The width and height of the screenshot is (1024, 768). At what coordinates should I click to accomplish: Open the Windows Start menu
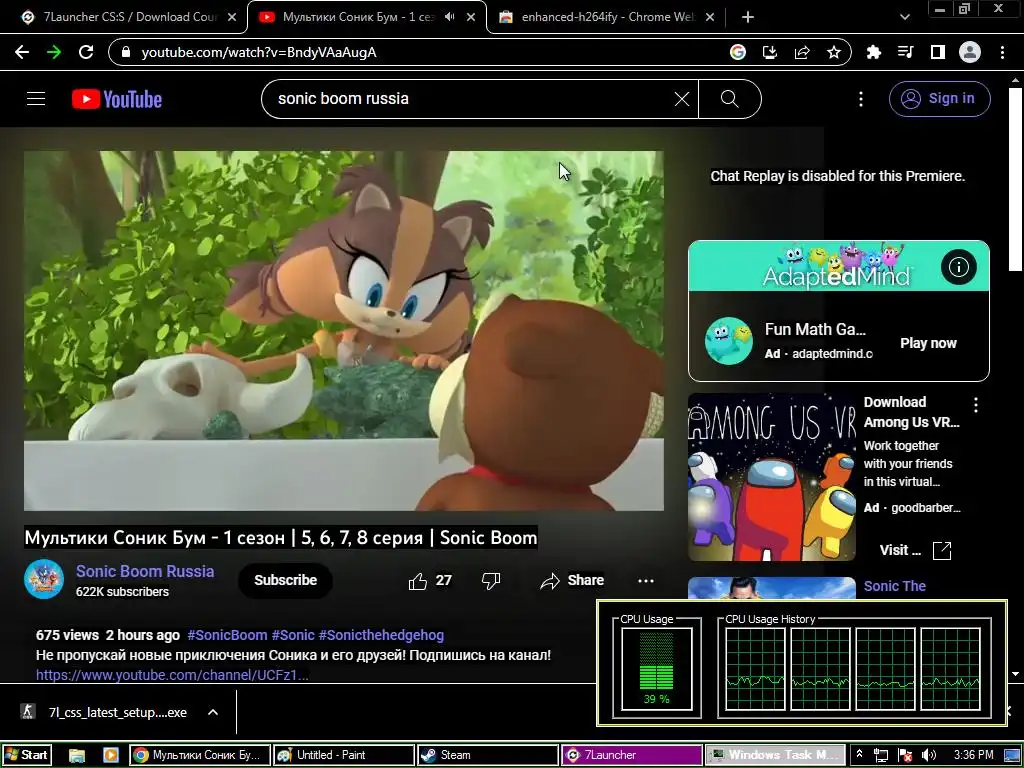coord(26,755)
